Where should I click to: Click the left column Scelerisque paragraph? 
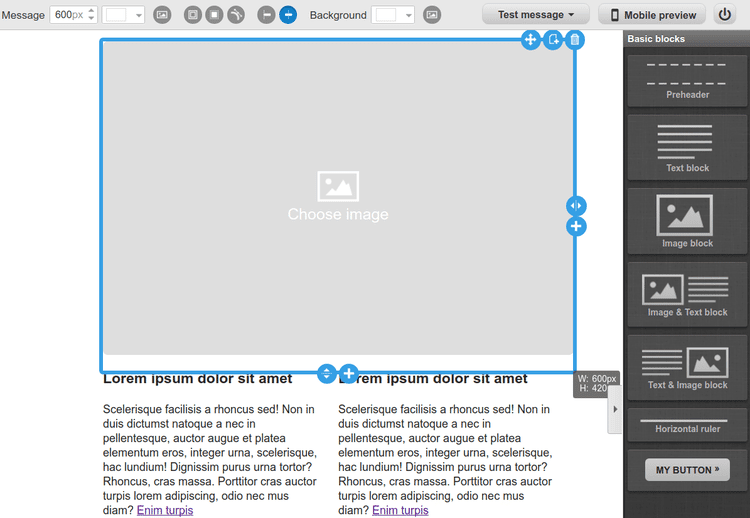[210, 460]
